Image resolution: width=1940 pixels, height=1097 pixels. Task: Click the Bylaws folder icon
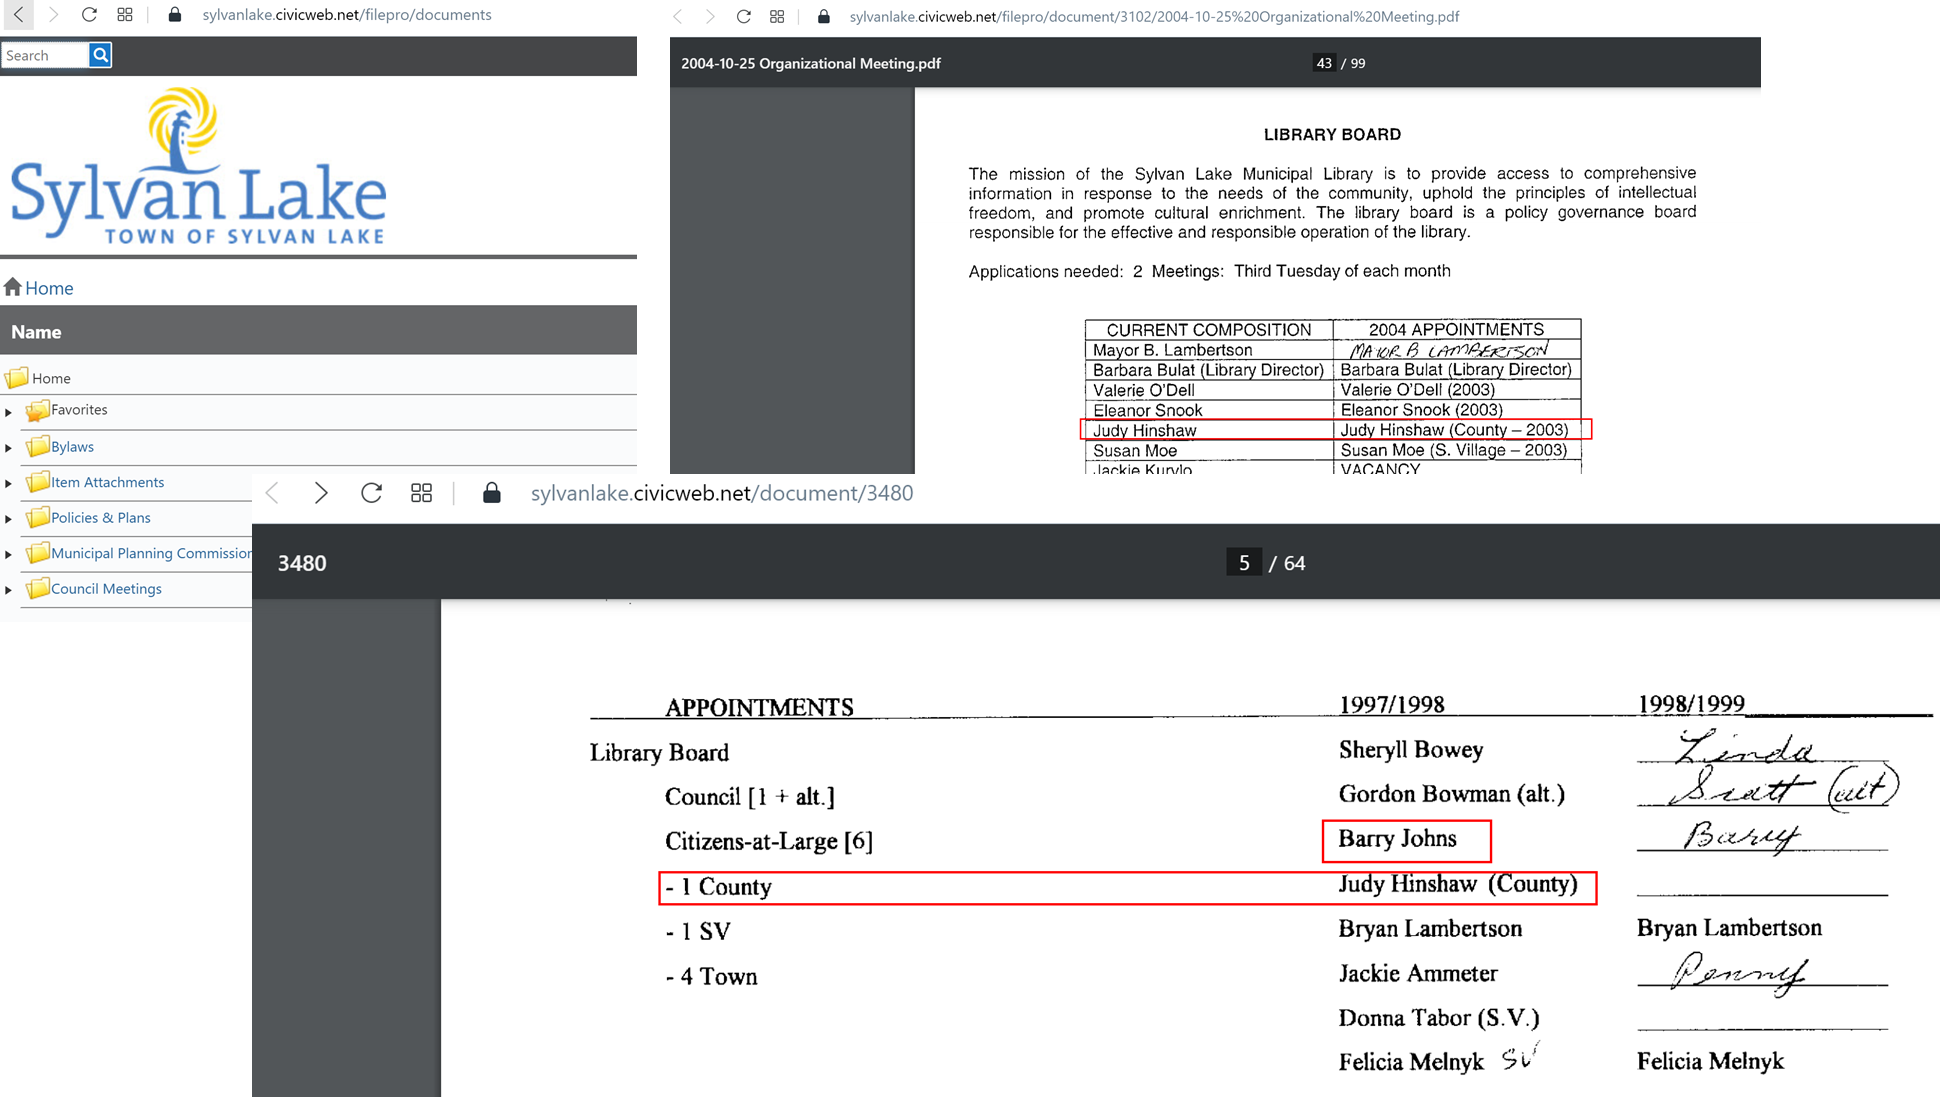click(38, 446)
